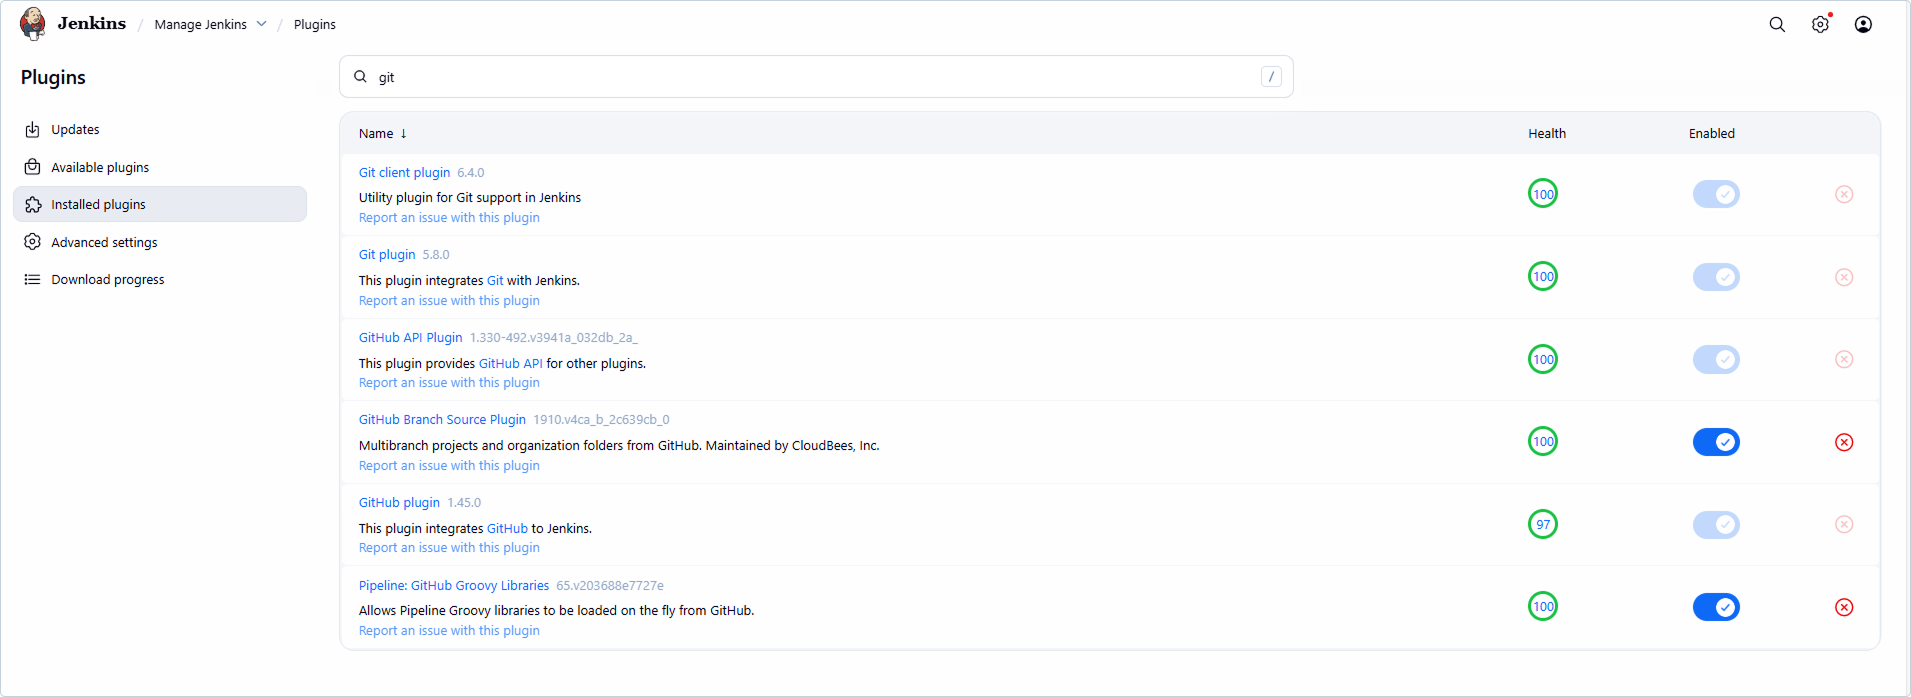1911x697 pixels.
Task: Uninstall GitHub Branch Source Plugin
Action: pyautogui.click(x=1844, y=442)
